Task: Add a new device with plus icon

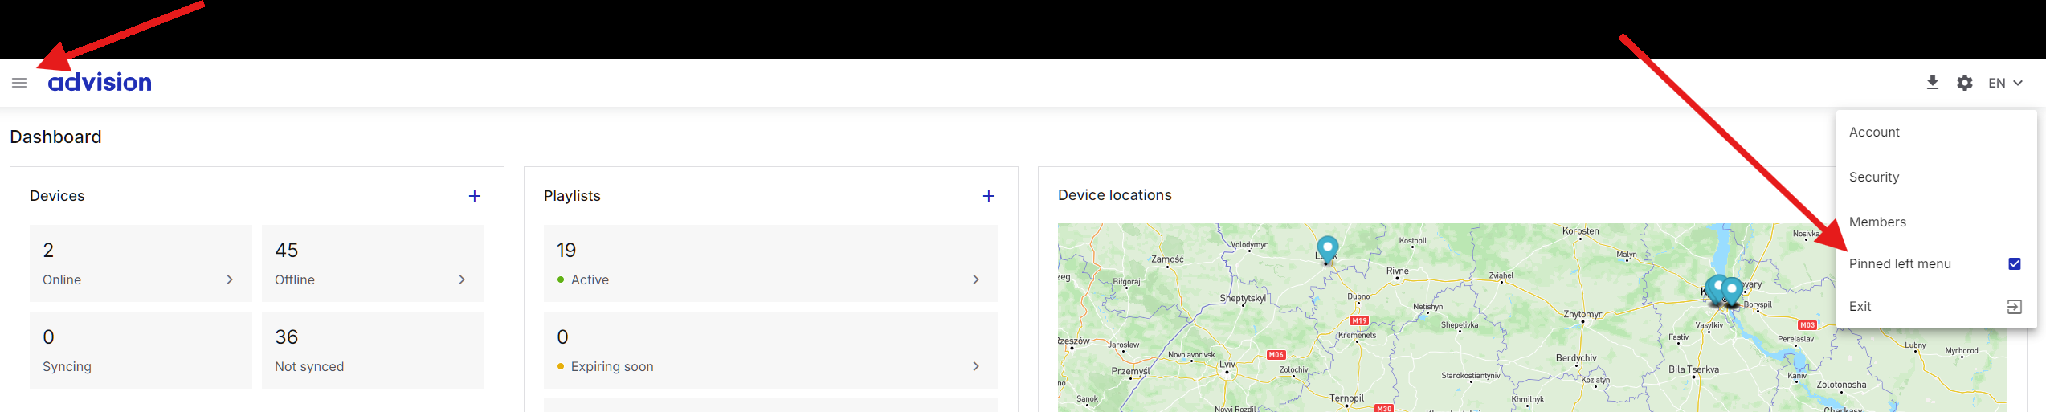Action: pos(475,196)
